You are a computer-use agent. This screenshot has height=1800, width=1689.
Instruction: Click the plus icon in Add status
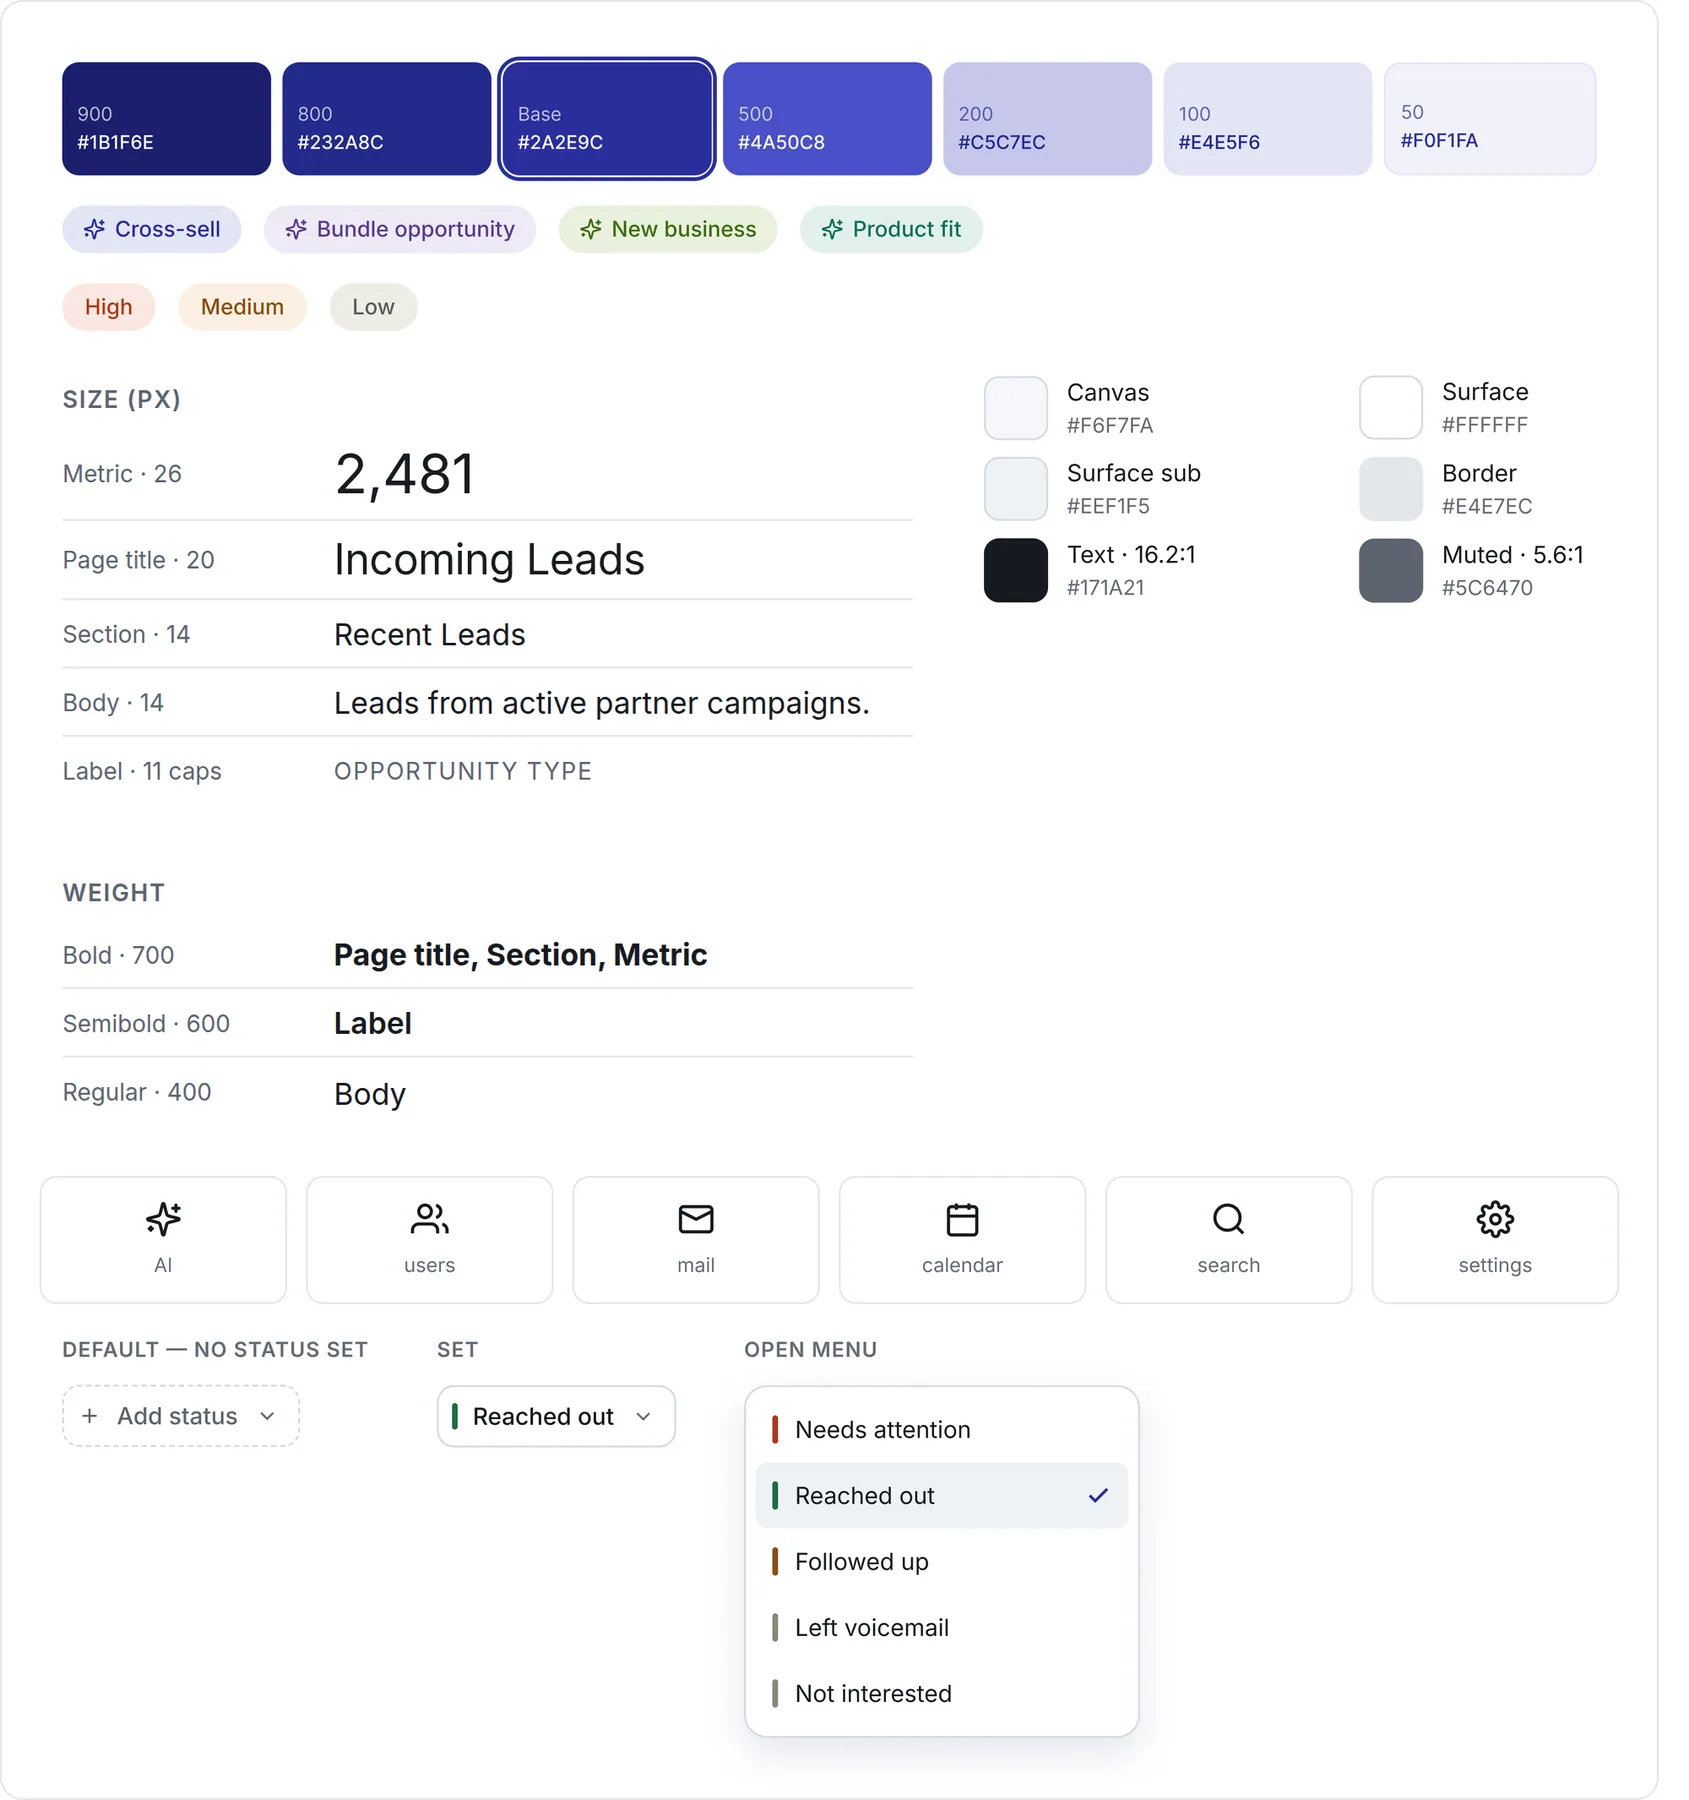point(90,1416)
